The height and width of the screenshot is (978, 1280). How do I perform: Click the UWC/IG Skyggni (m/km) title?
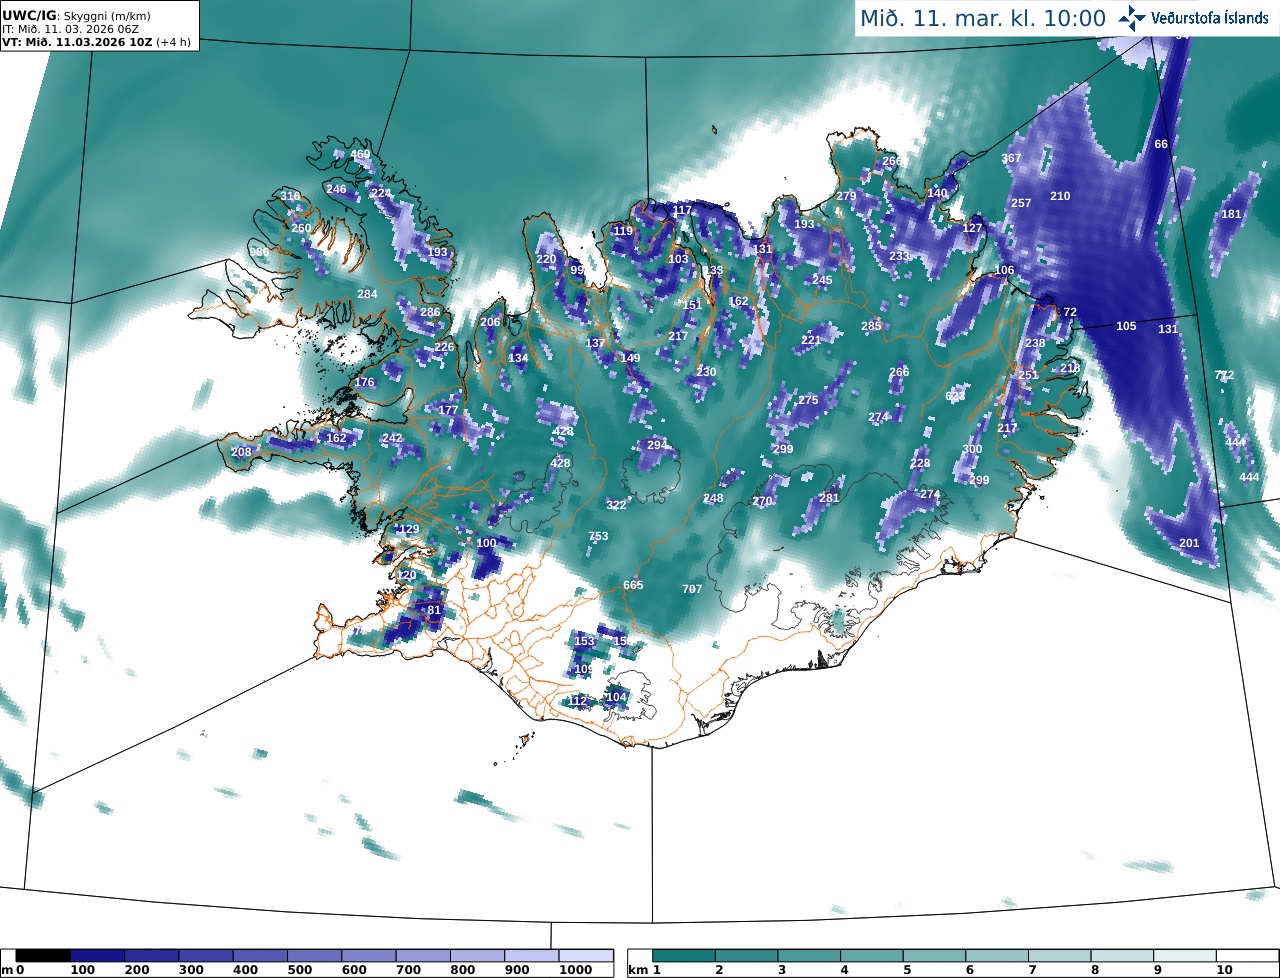click(x=77, y=16)
